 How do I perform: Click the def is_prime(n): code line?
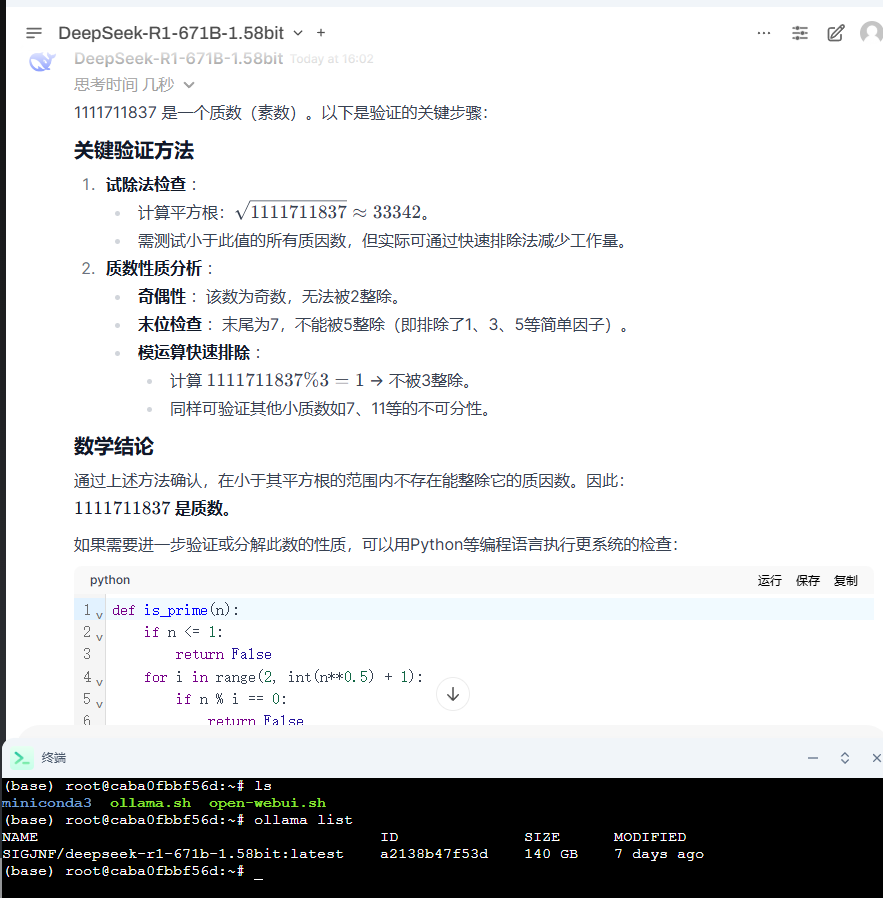click(175, 610)
